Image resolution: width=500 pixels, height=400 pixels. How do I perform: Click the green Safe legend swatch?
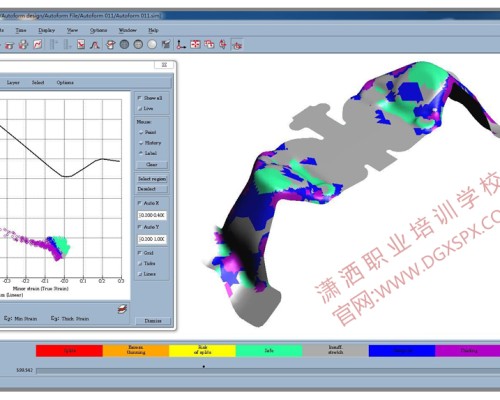point(269,351)
